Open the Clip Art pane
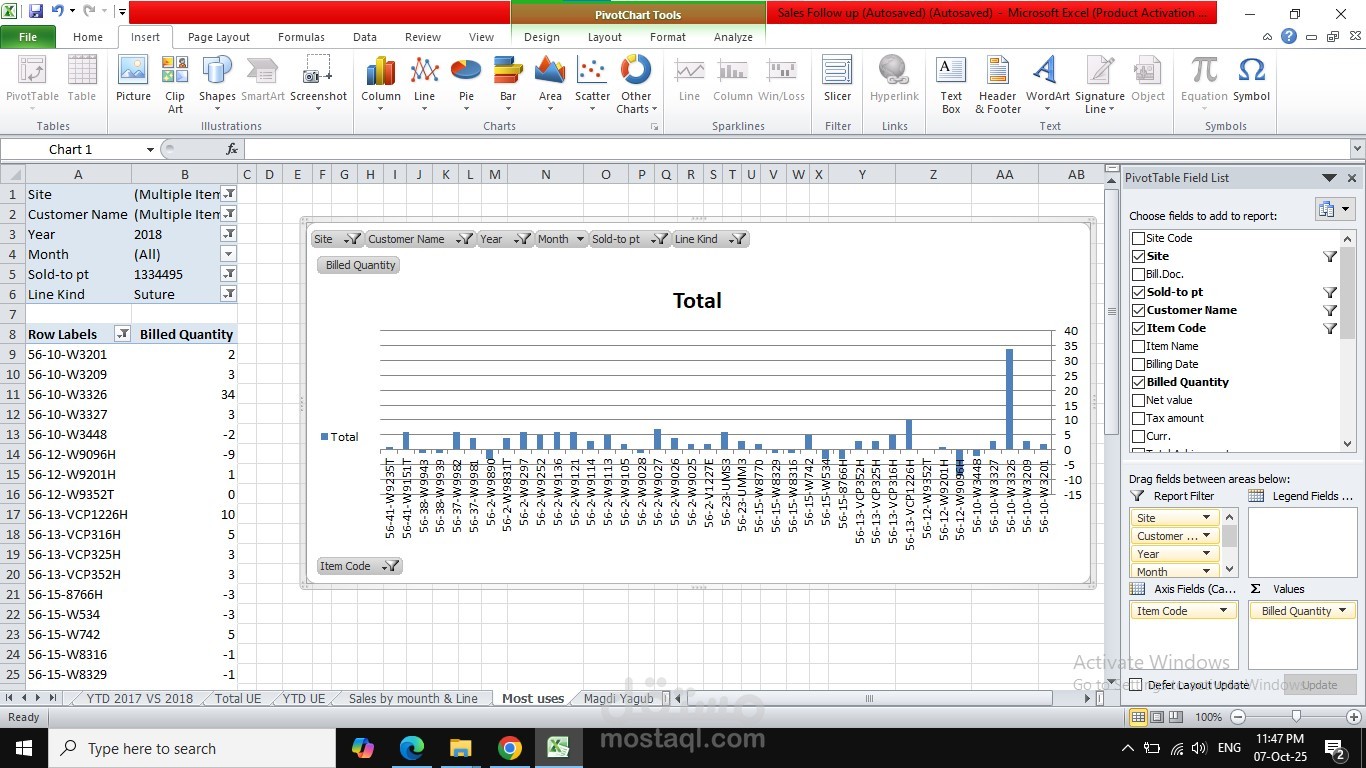This screenshot has height=768, width=1366. (175, 85)
